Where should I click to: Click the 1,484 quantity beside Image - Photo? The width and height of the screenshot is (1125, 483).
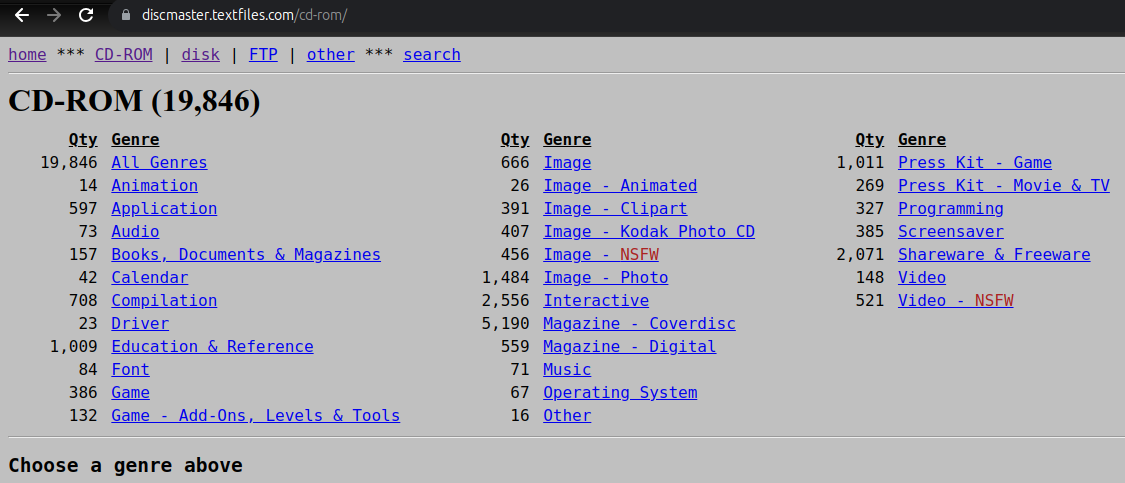click(506, 278)
